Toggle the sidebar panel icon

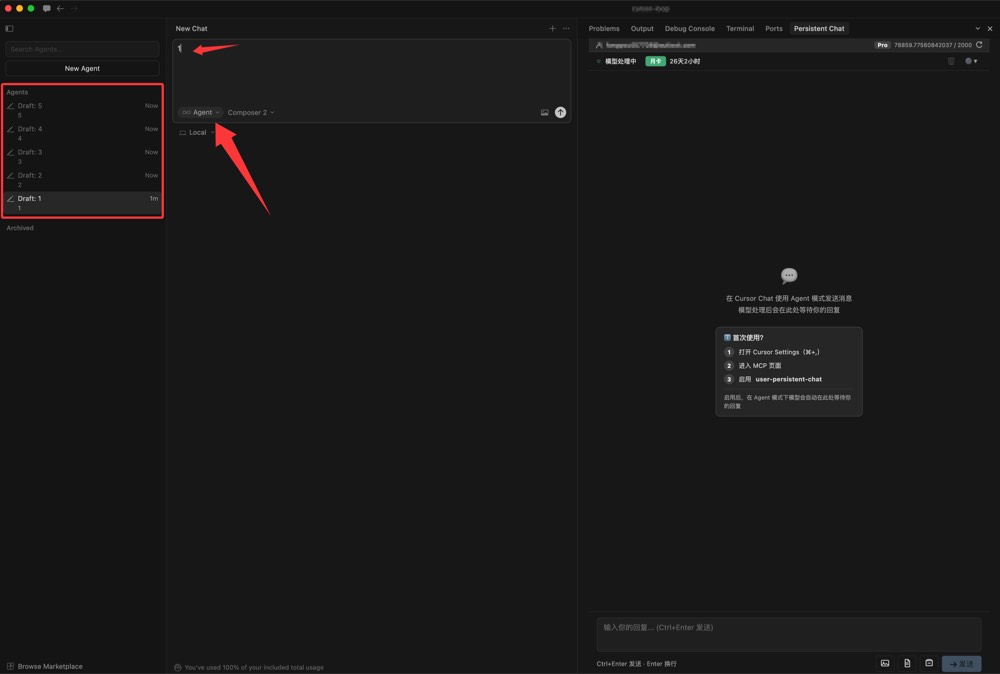tap(10, 29)
